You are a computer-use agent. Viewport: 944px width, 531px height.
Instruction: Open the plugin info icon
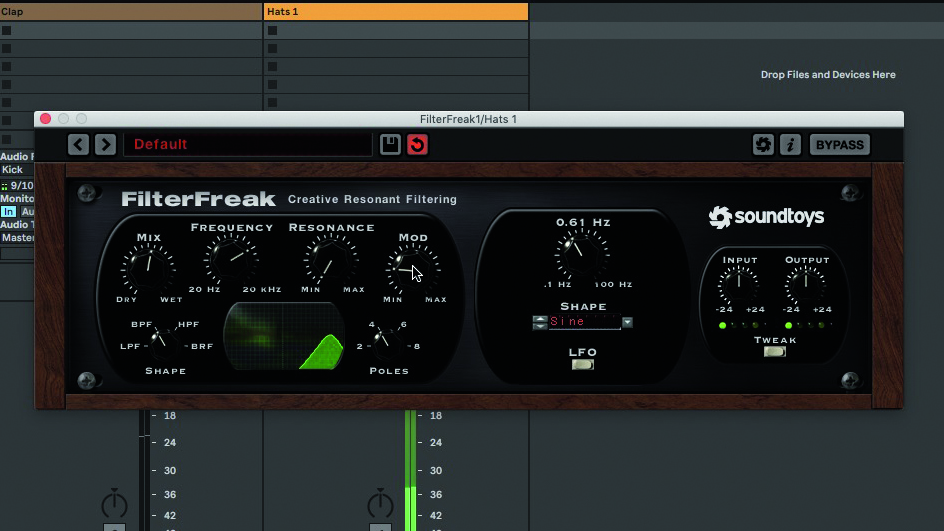790,144
